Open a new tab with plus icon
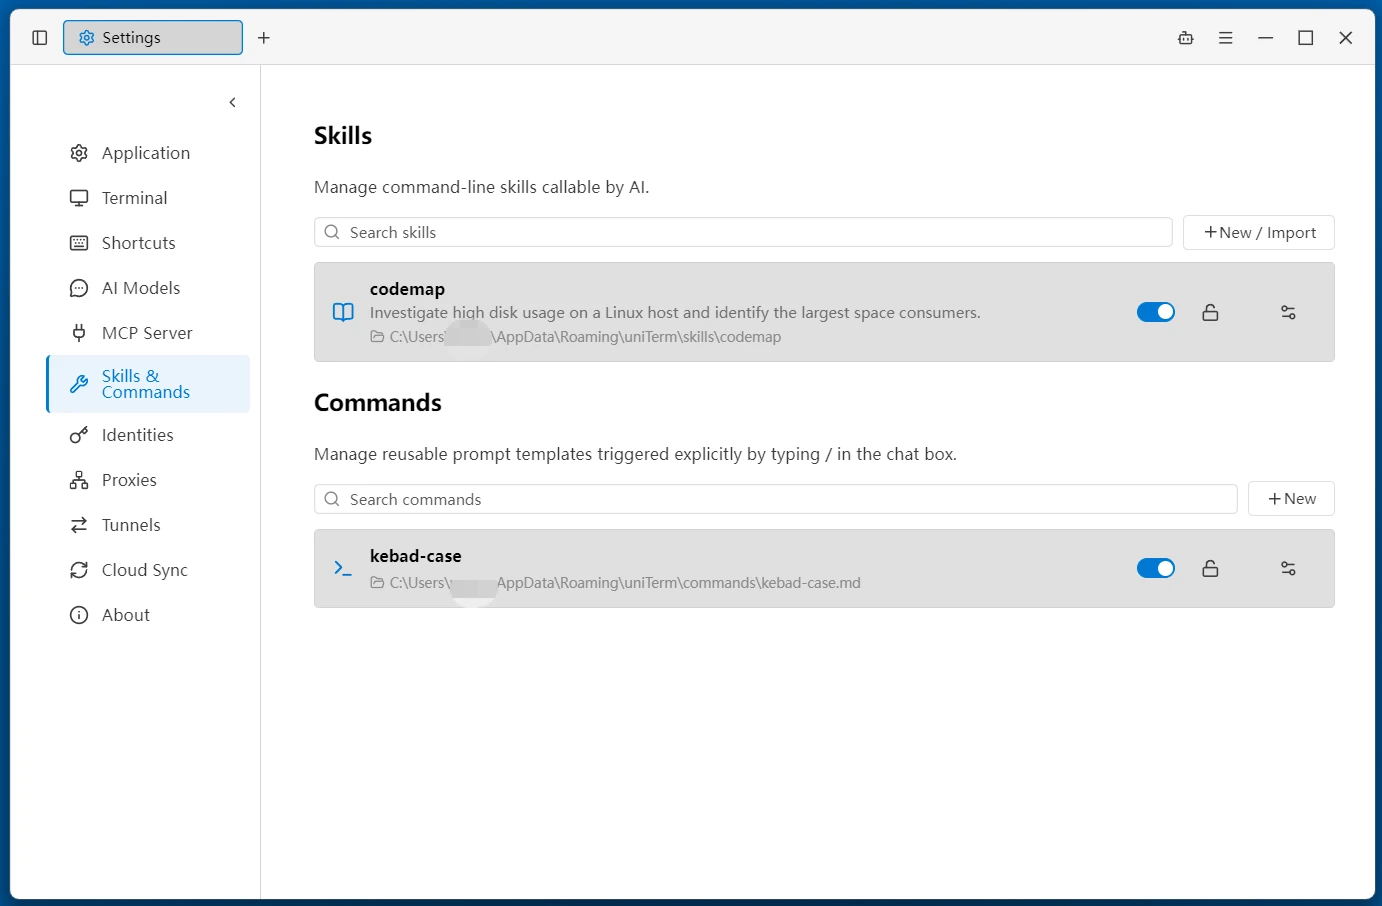This screenshot has width=1382, height=906. pos(264,38)
